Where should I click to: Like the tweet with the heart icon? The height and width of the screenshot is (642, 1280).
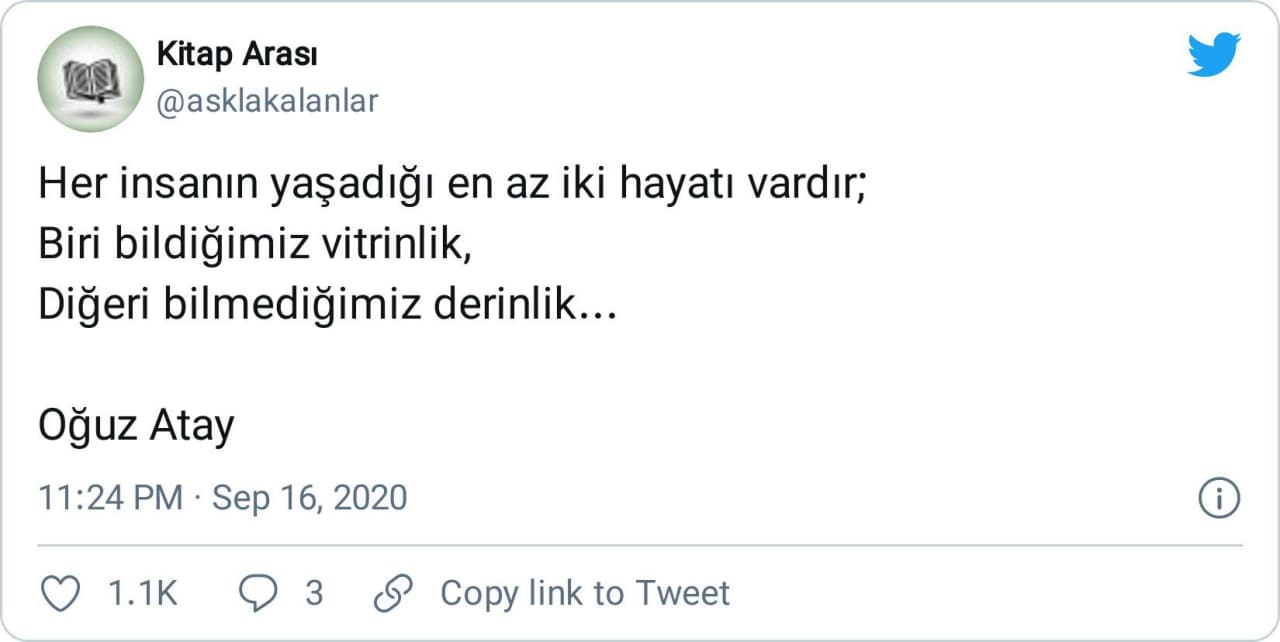60,593
